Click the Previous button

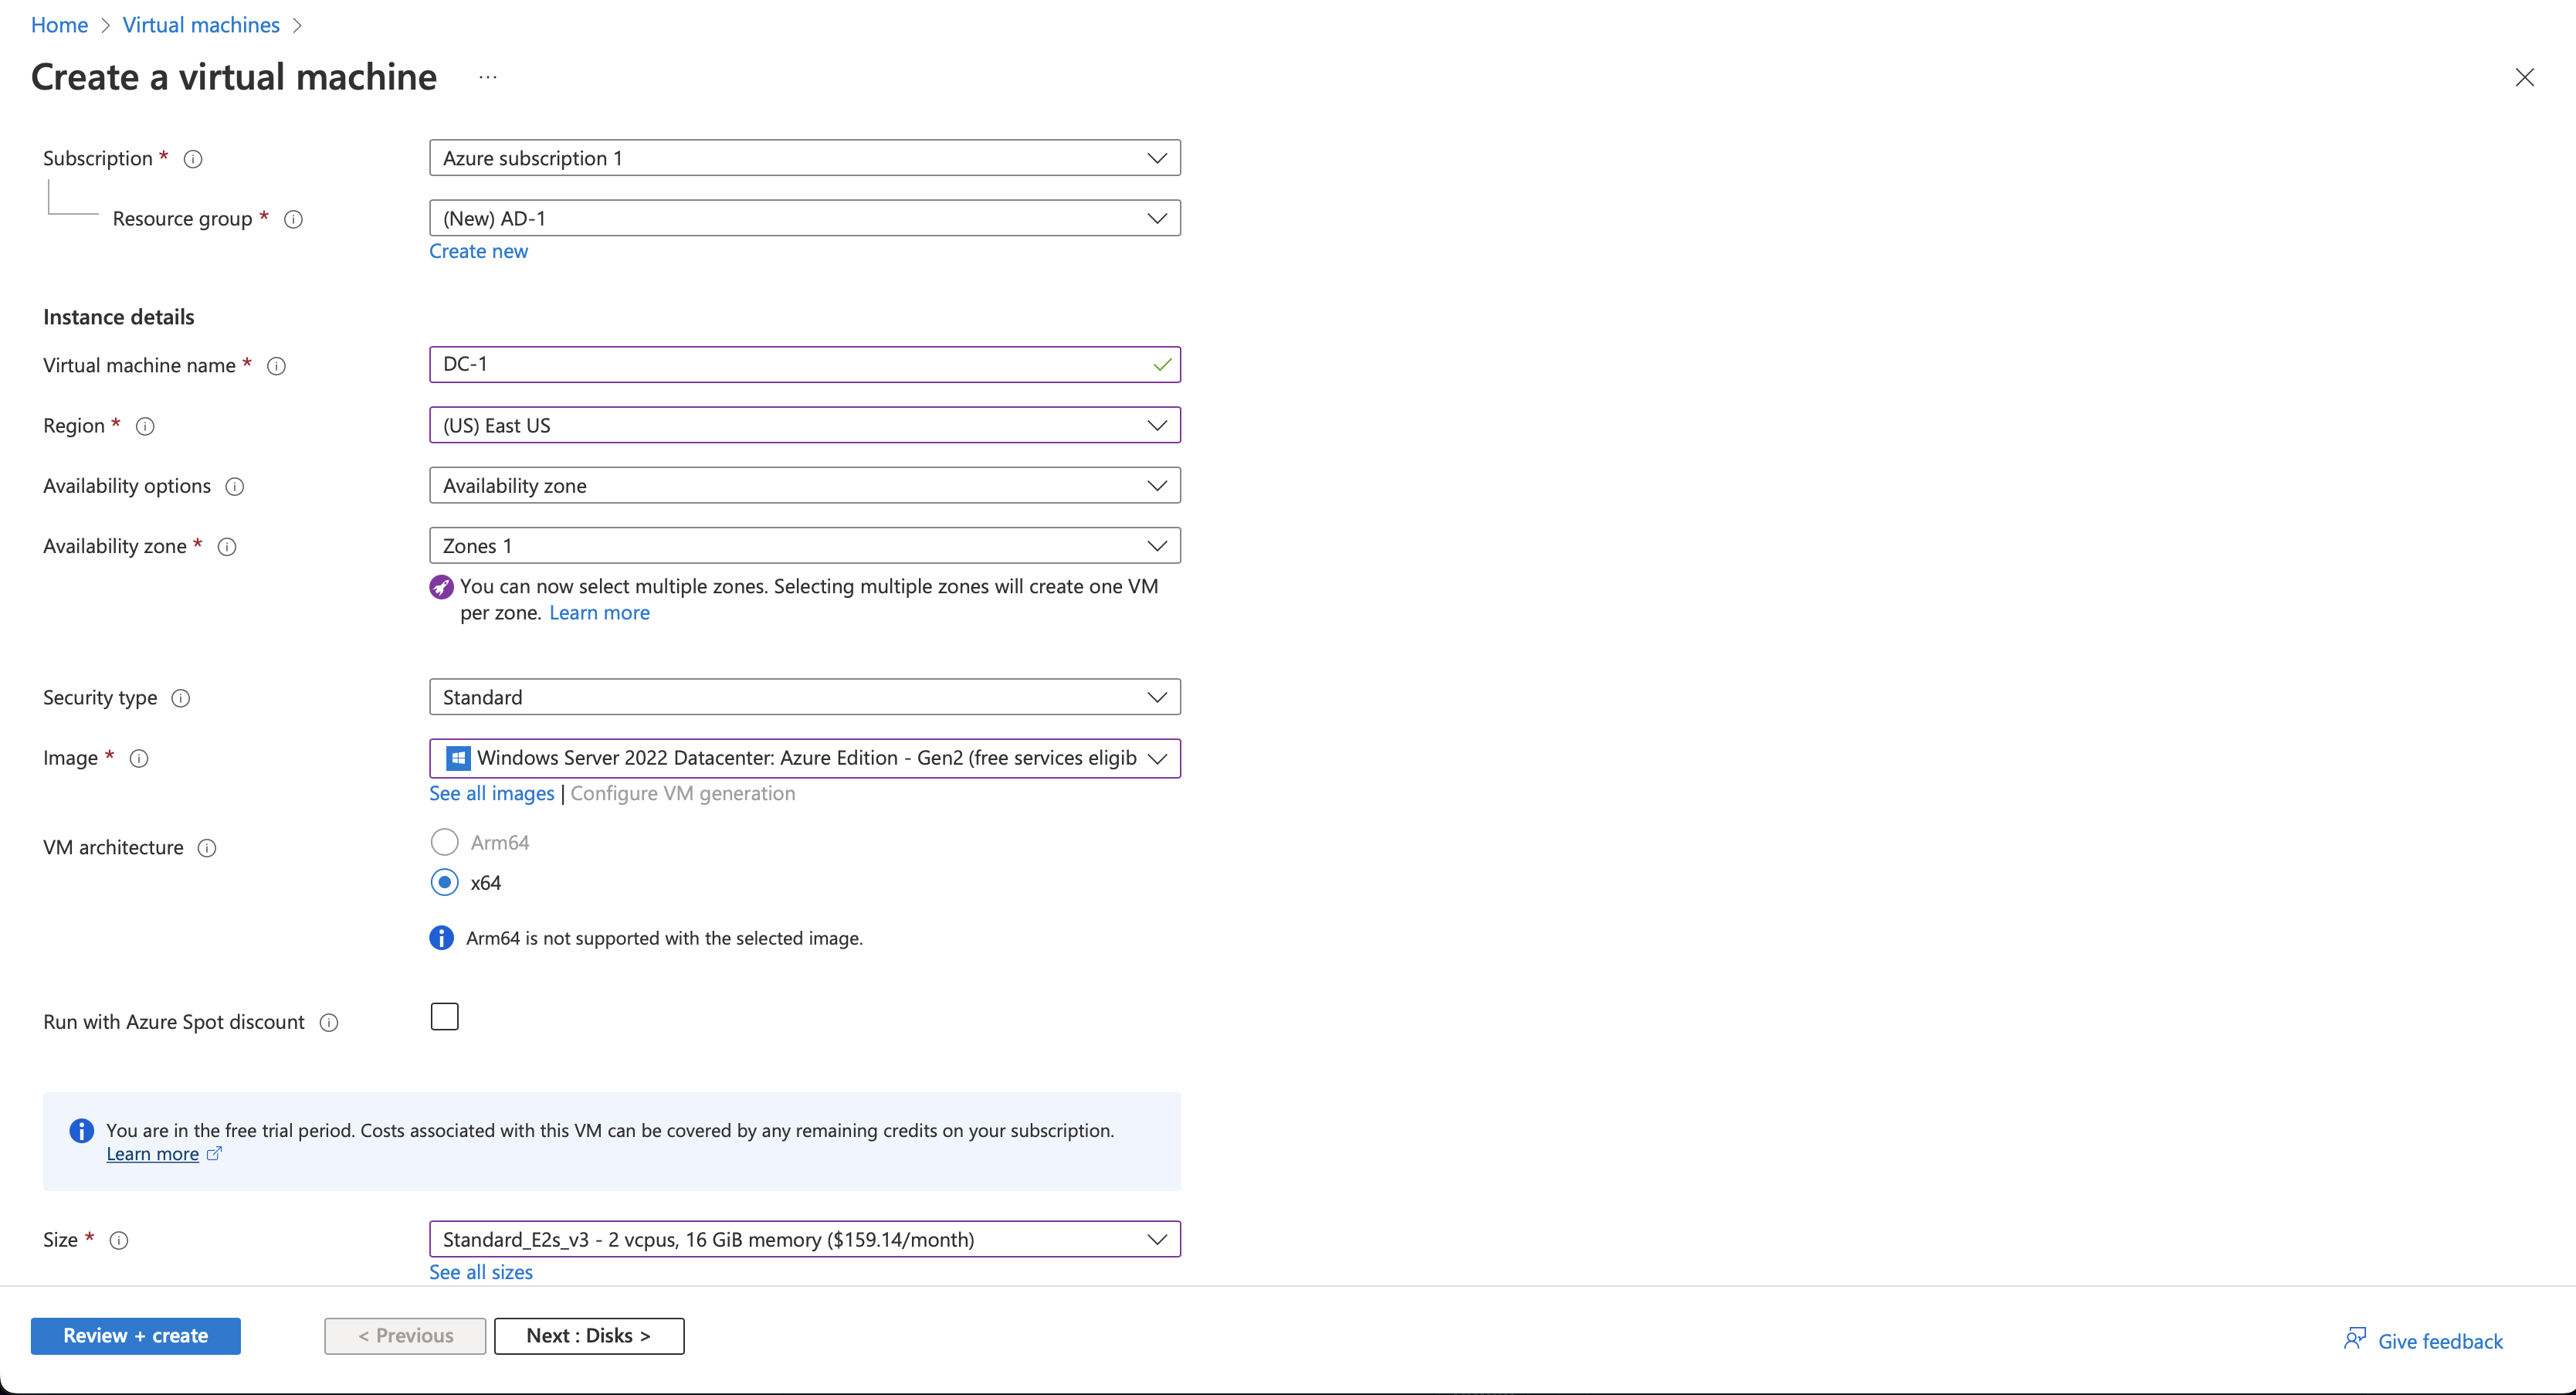pyautogui.click(x=405, y=1336)
